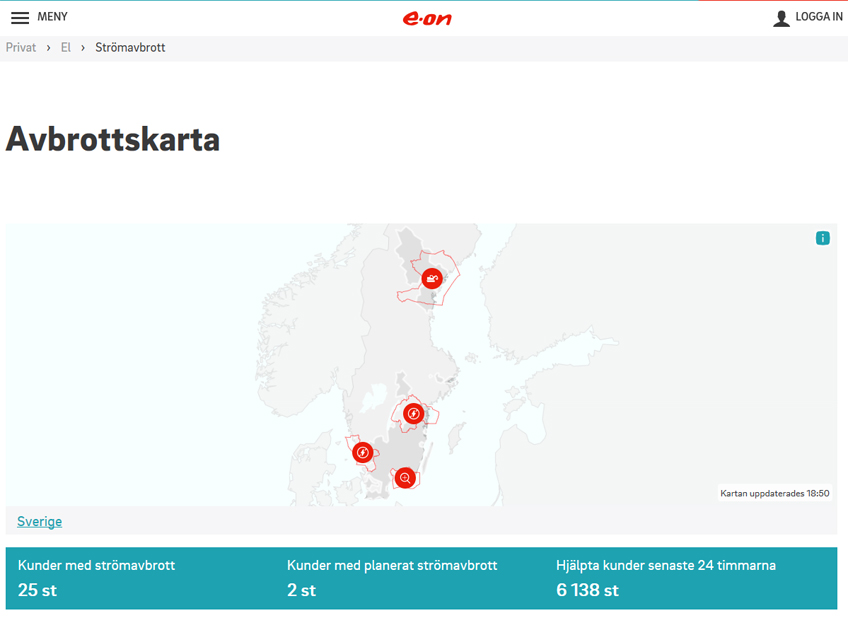Click the E.ON logo
848x622 pixels.
click(x=427, y=18)
